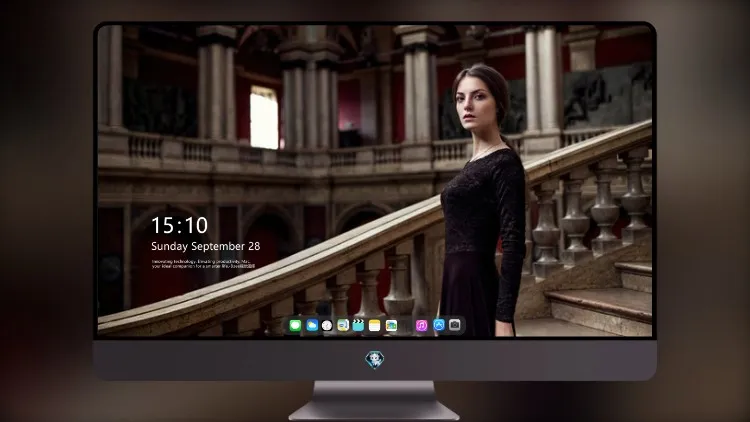Open the yellow Notes app in dock
Image resolution: width=750 pixels, height=422 pixels.
pos(375,325)
